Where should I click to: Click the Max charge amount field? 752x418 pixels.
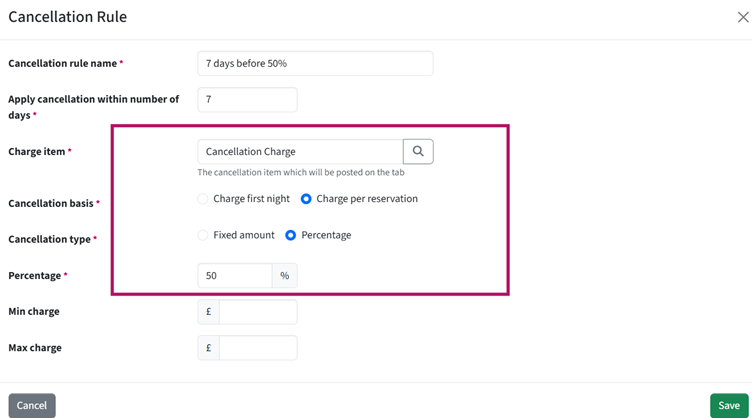[258, 348]
